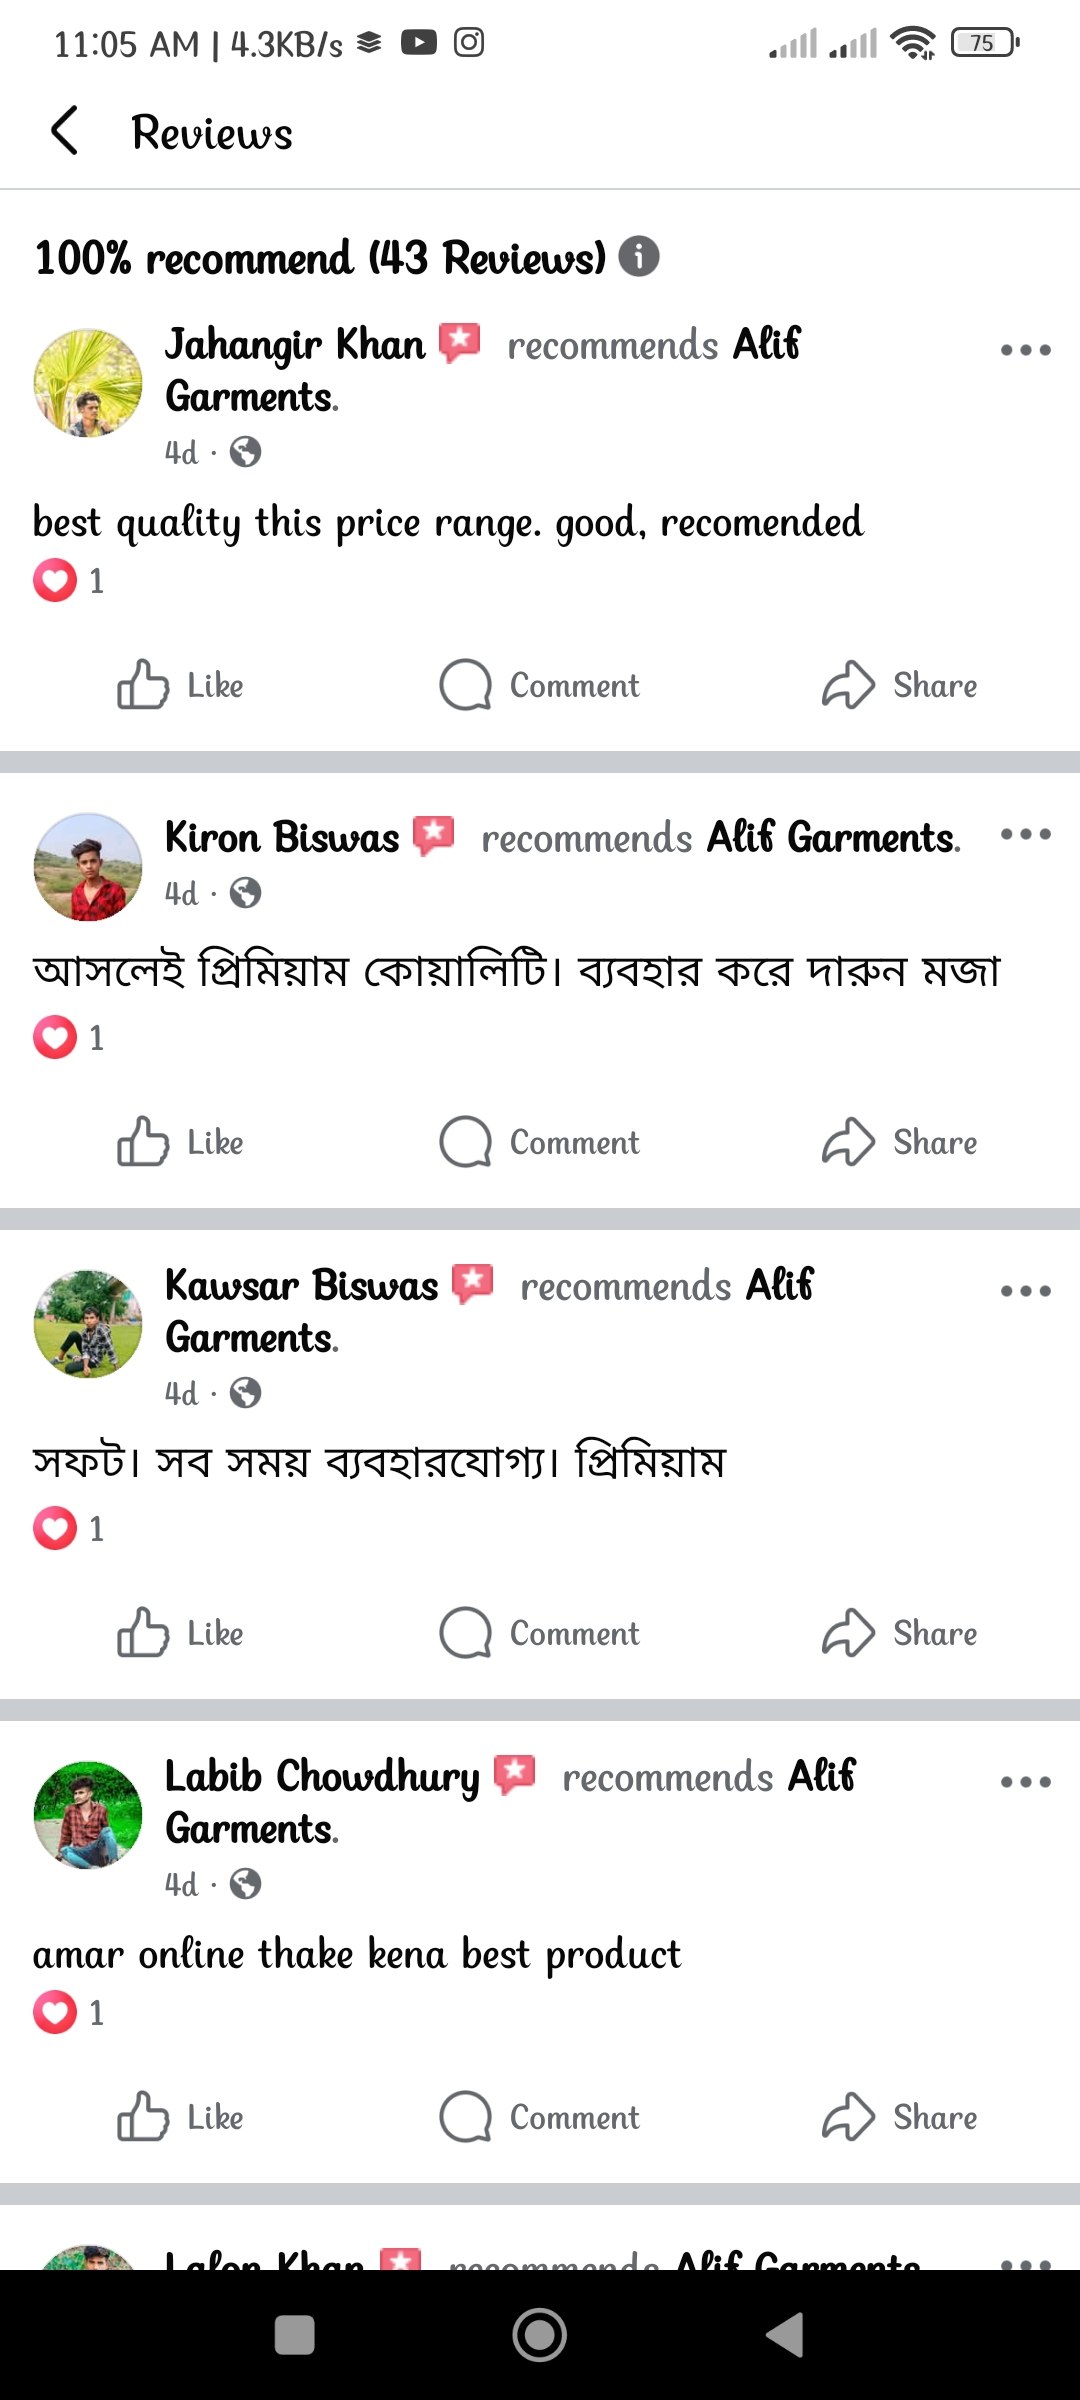
Task: Share Kiron Biswas's review
Action: click(900, 1142)
